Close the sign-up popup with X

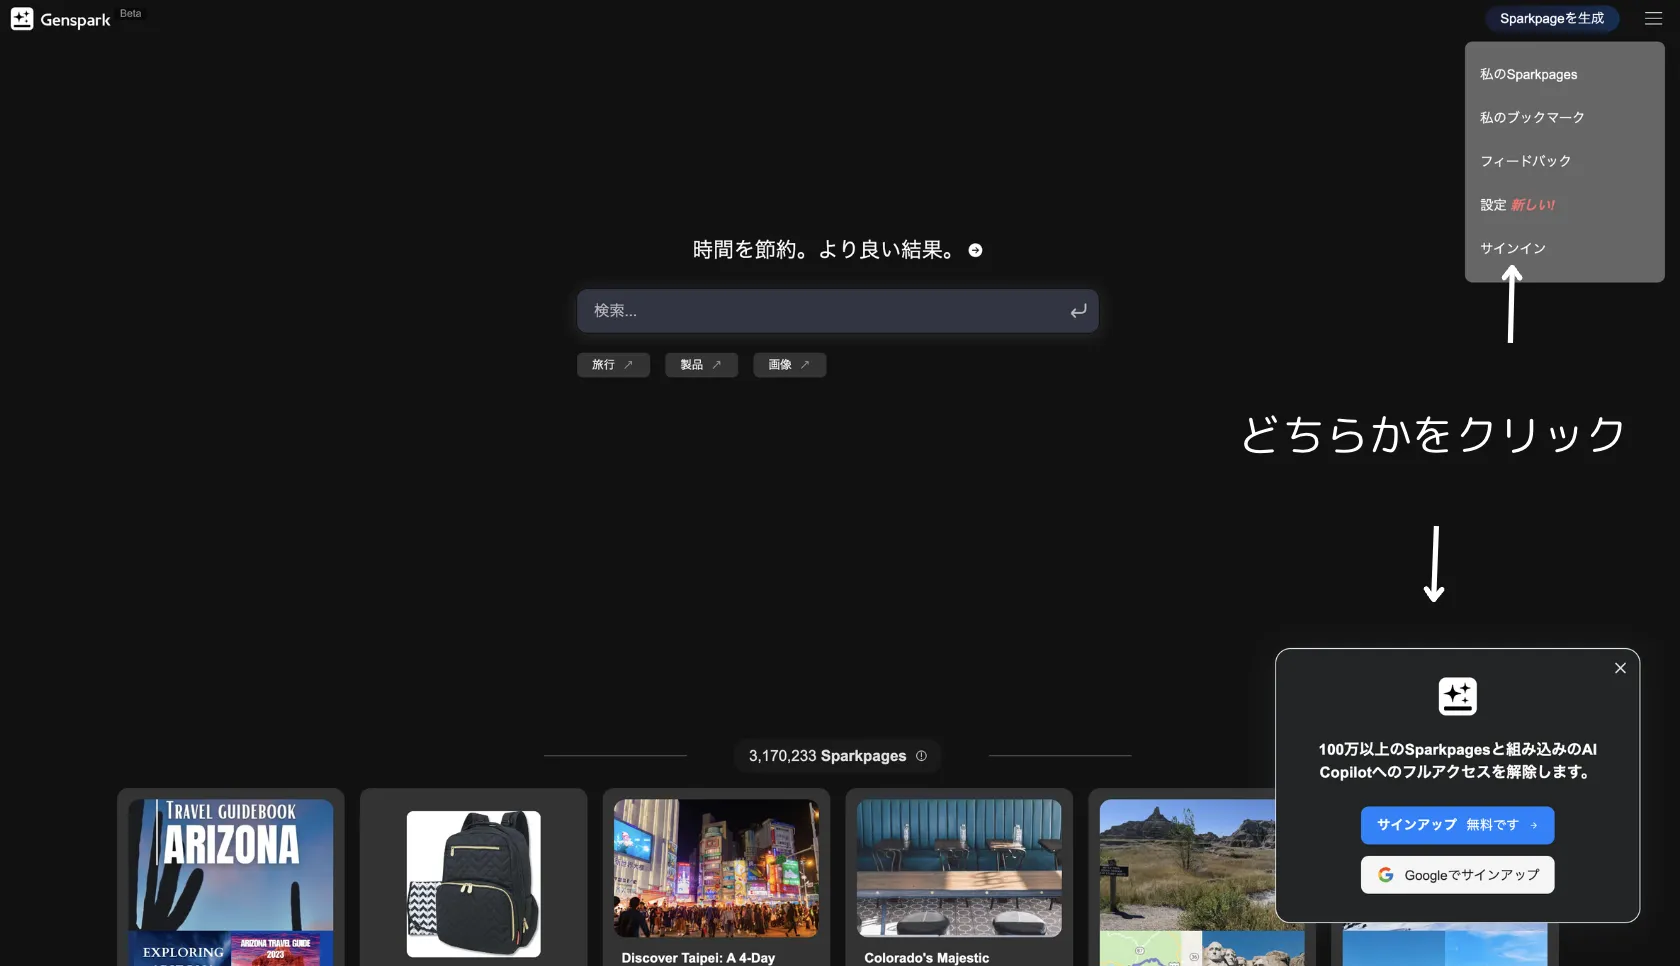1620,668
